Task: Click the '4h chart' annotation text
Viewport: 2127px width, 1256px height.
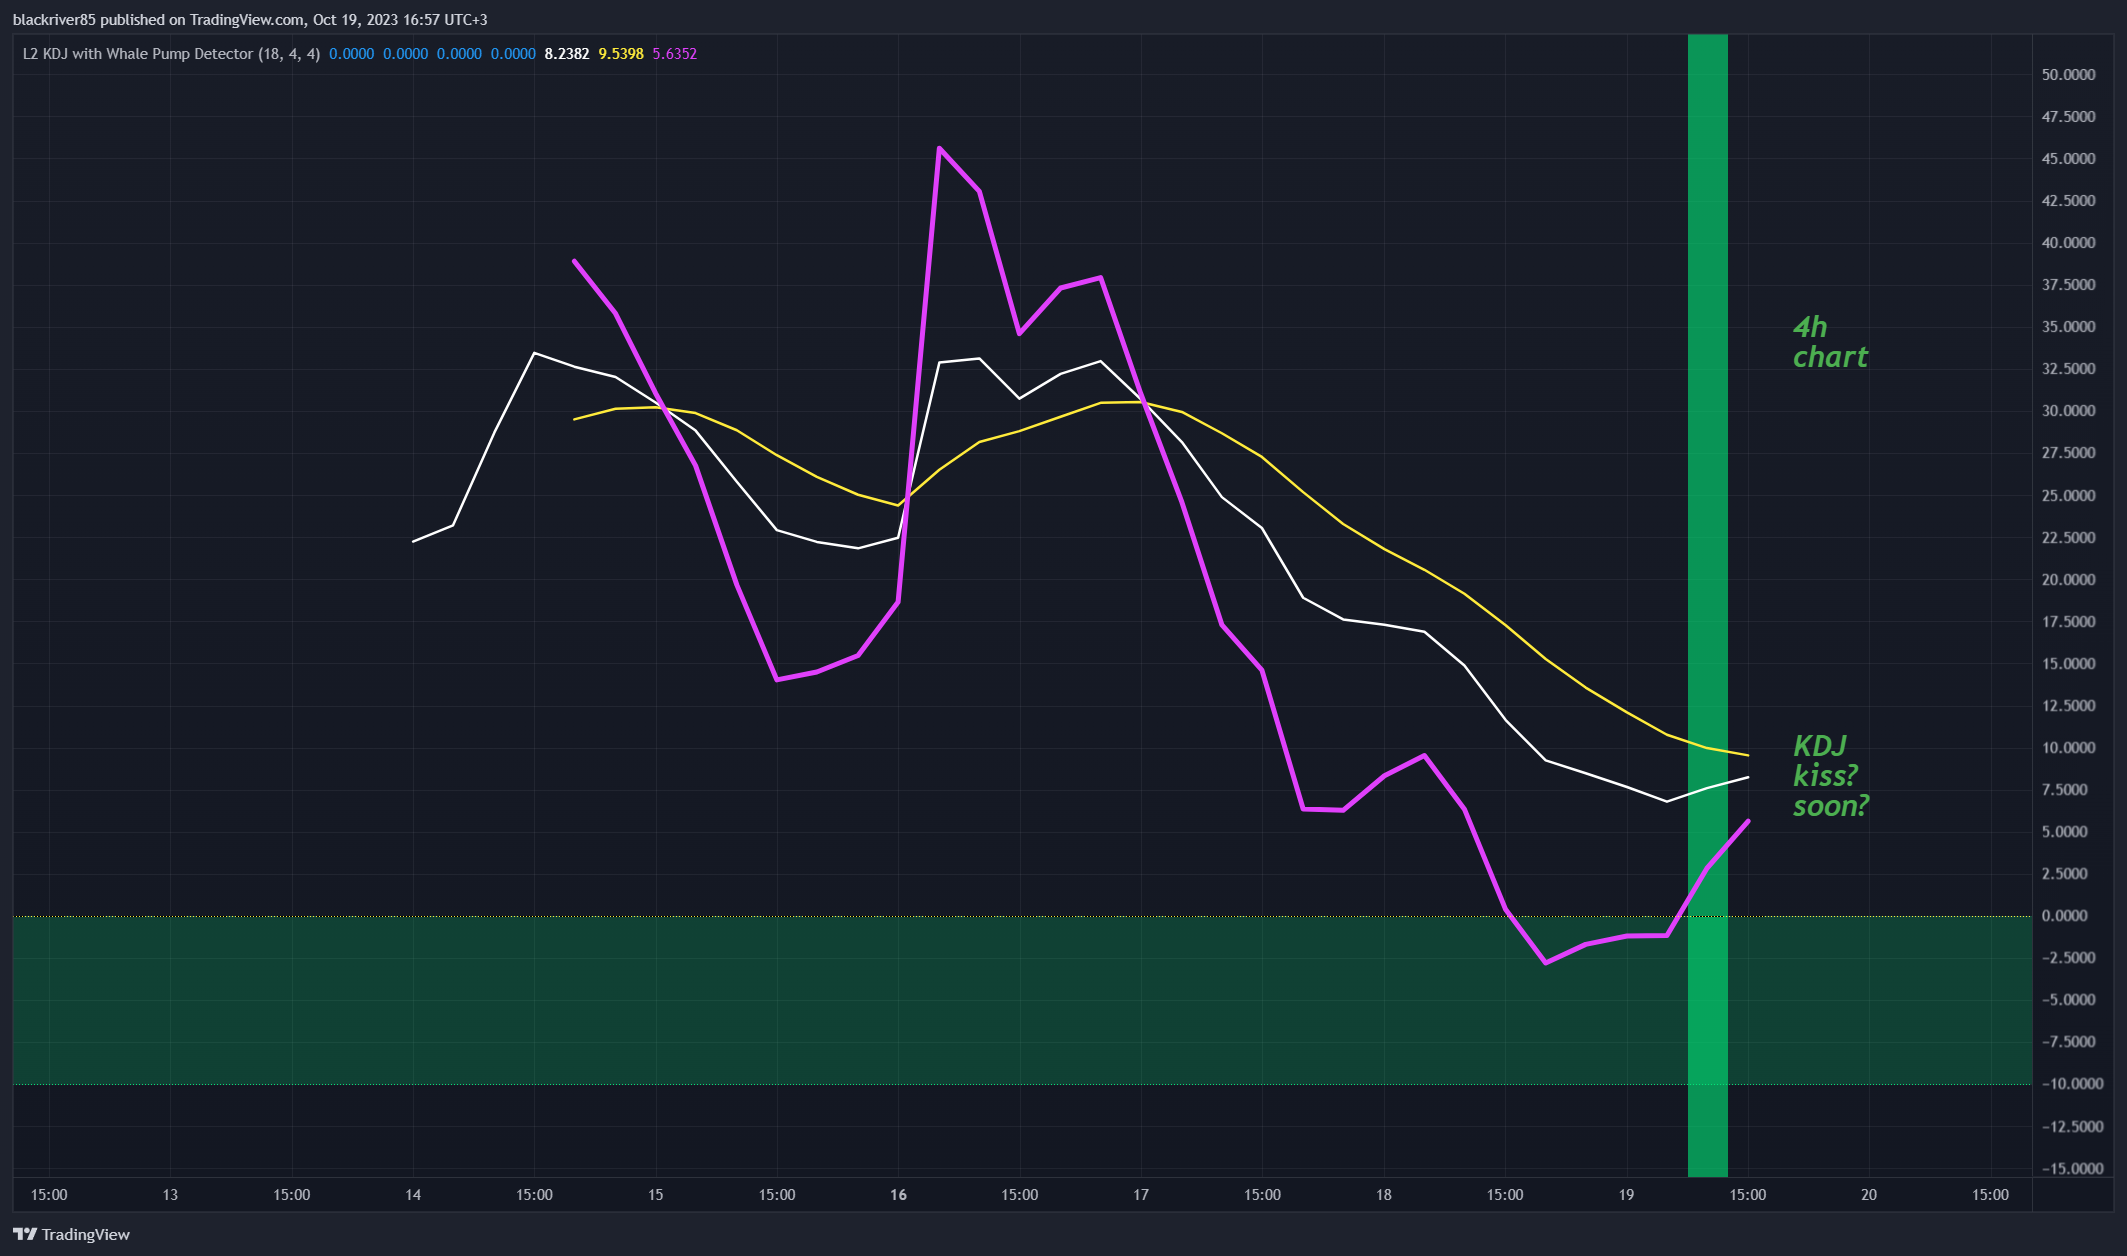Action: [1829, 342]
